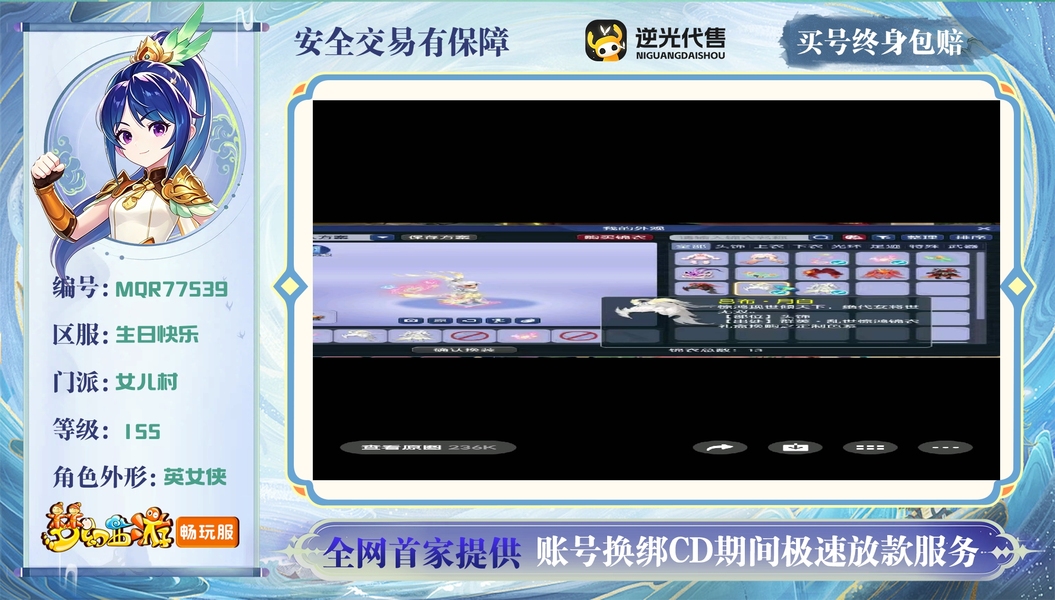
Task: Click the third small button under character preview
Action: 469,321
